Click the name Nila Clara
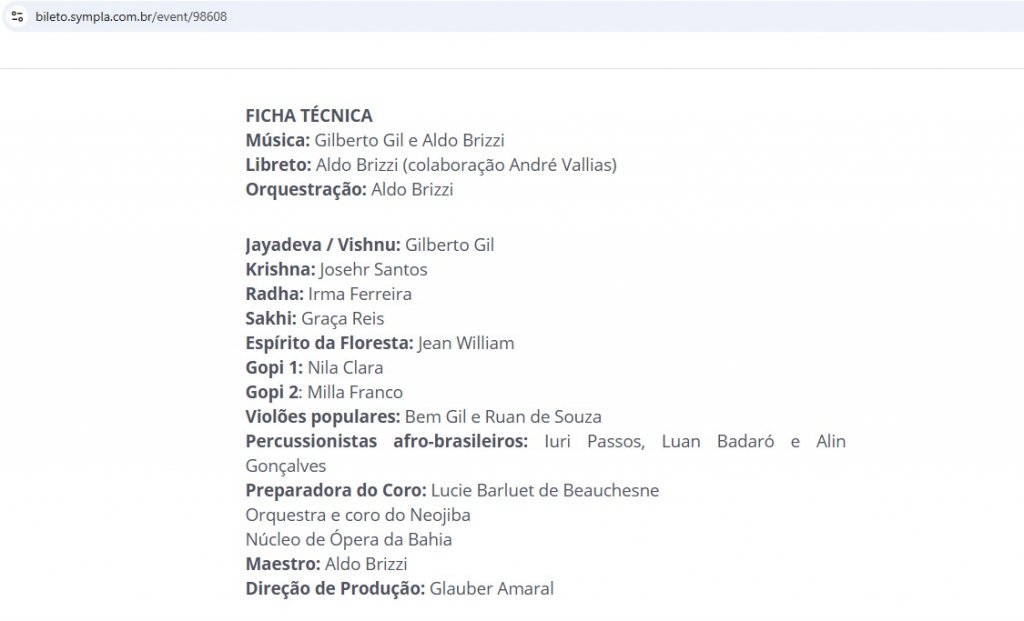This screenshot has width=1024, height=621. point(345,368)
